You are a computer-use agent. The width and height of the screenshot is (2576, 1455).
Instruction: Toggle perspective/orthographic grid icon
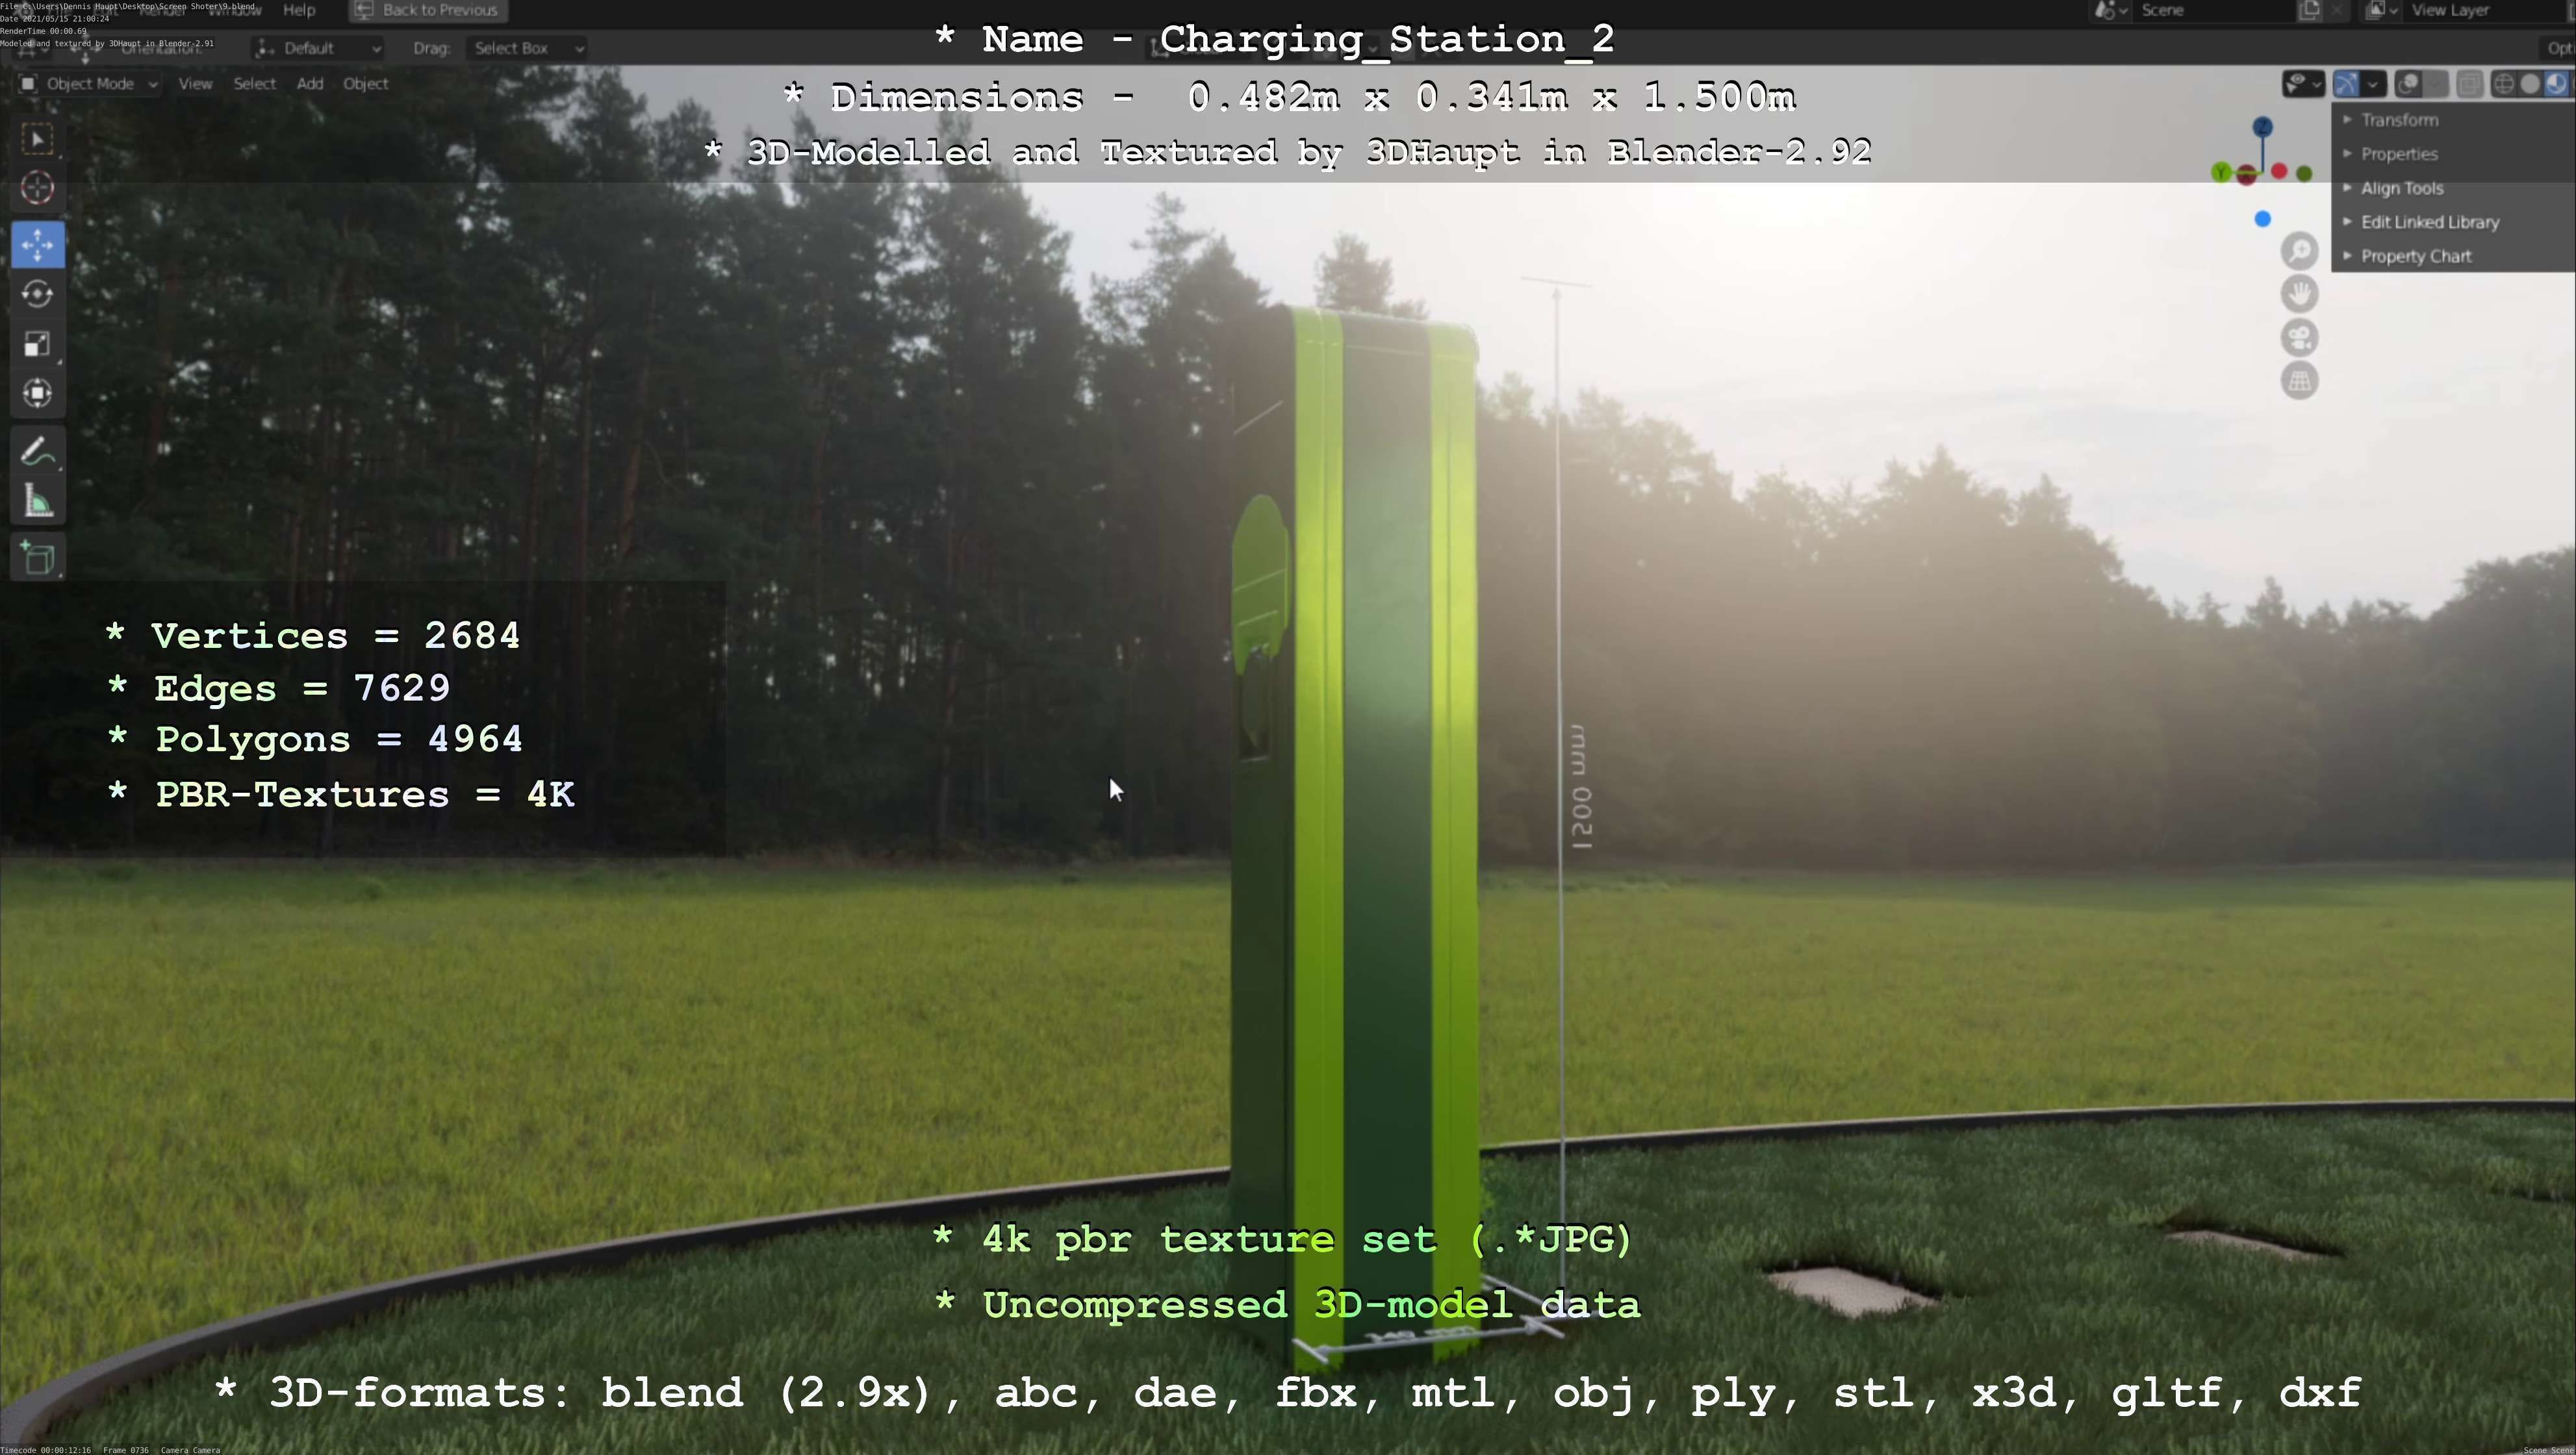(x=2299, y=381)
